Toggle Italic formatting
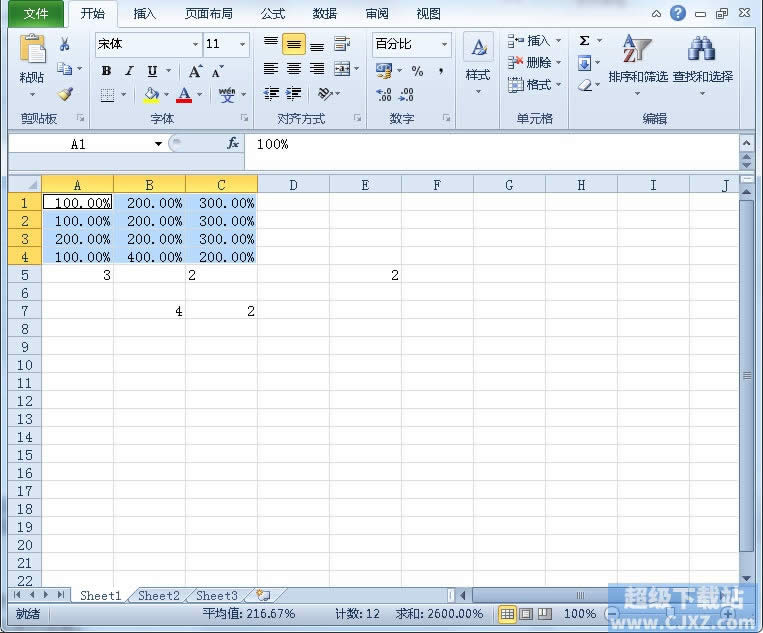 tap(129, 71)
